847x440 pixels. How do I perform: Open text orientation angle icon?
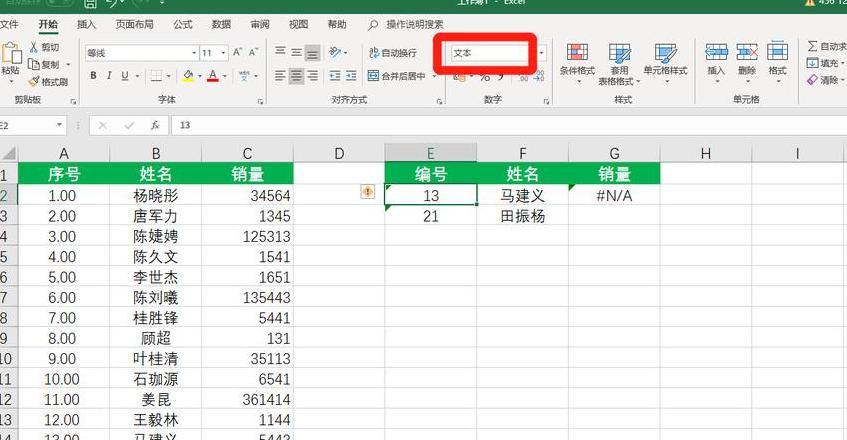[x=335, y=52]
